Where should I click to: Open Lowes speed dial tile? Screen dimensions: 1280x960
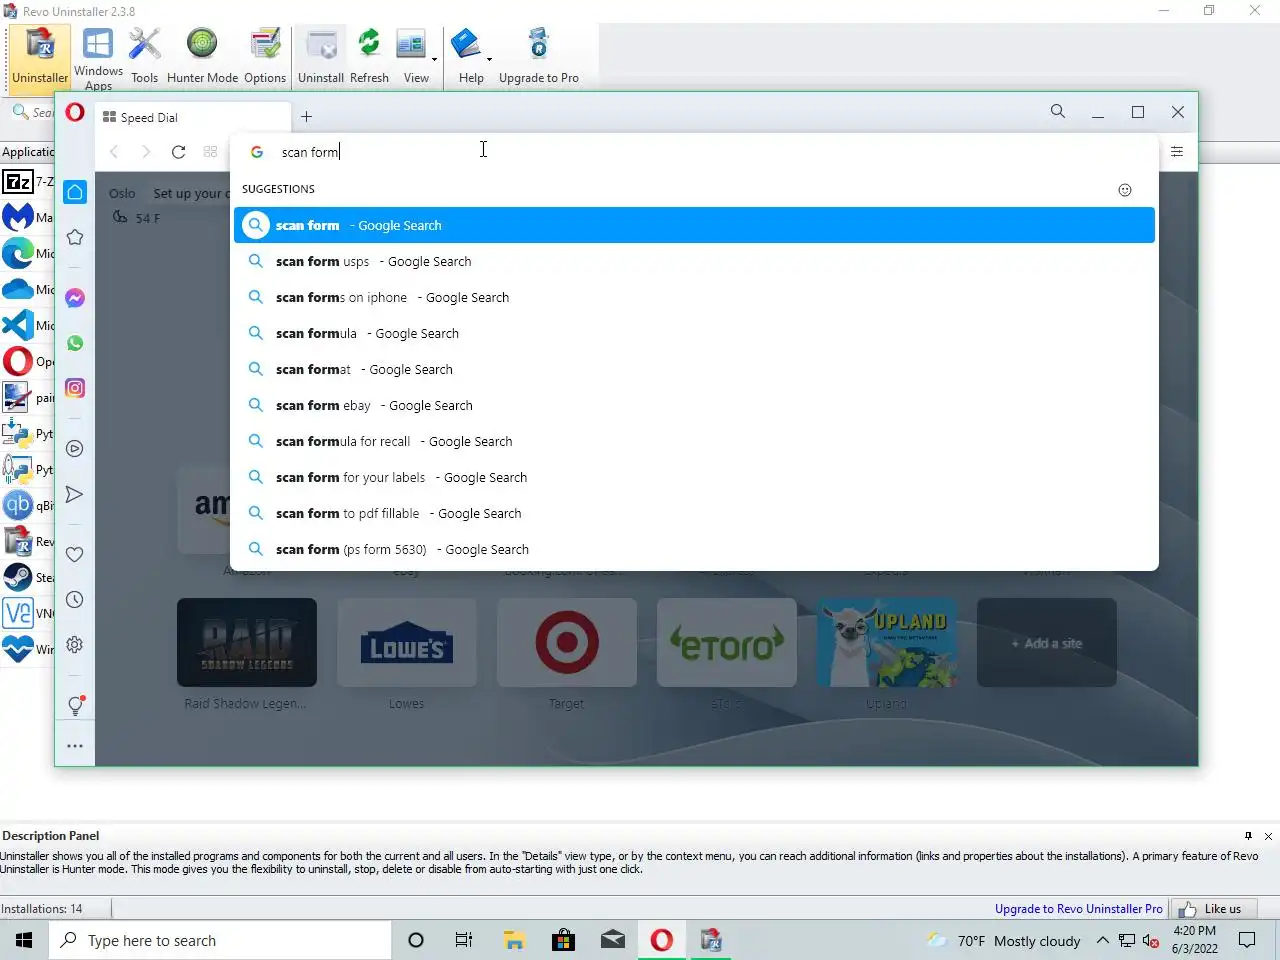[407, 643]
